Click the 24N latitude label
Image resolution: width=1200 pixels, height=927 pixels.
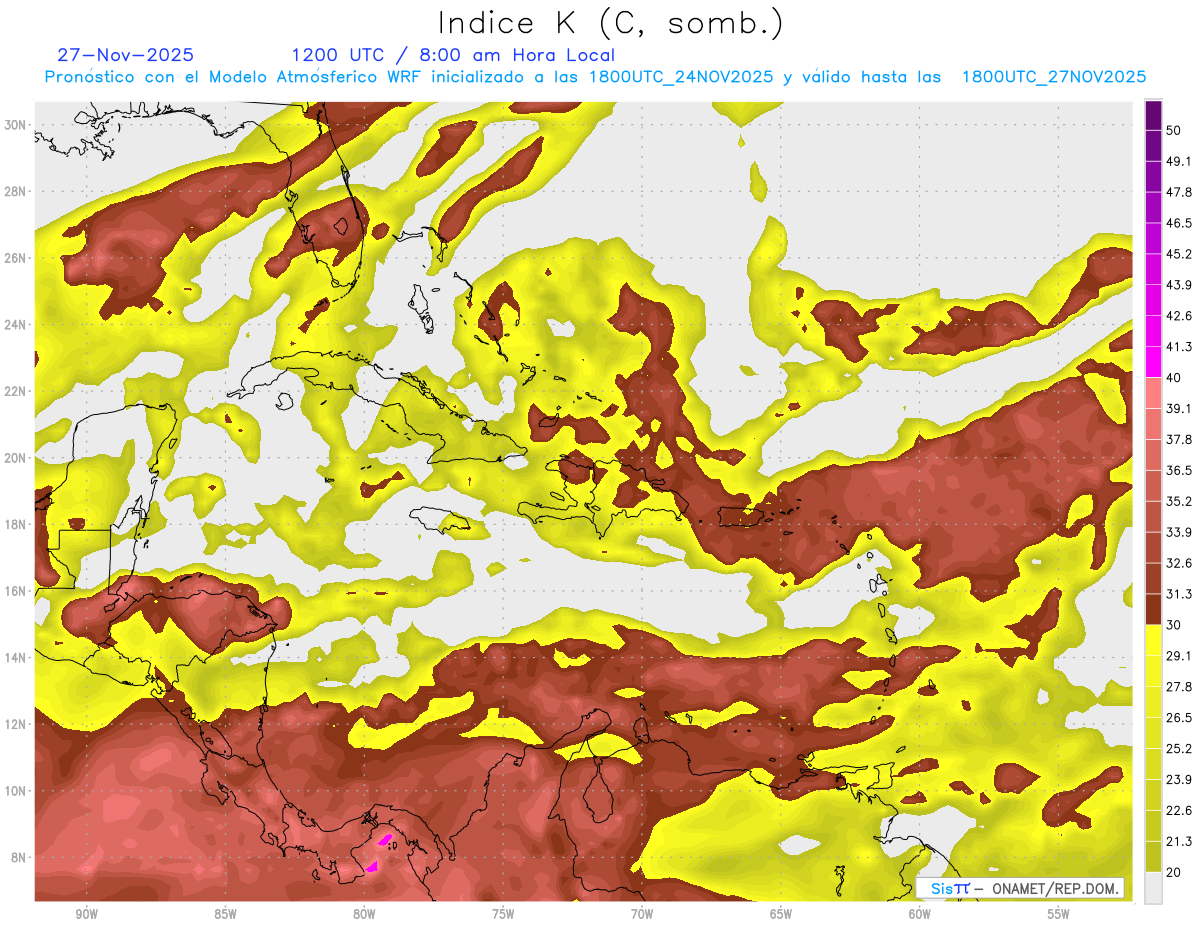click(x=15, y=324)
